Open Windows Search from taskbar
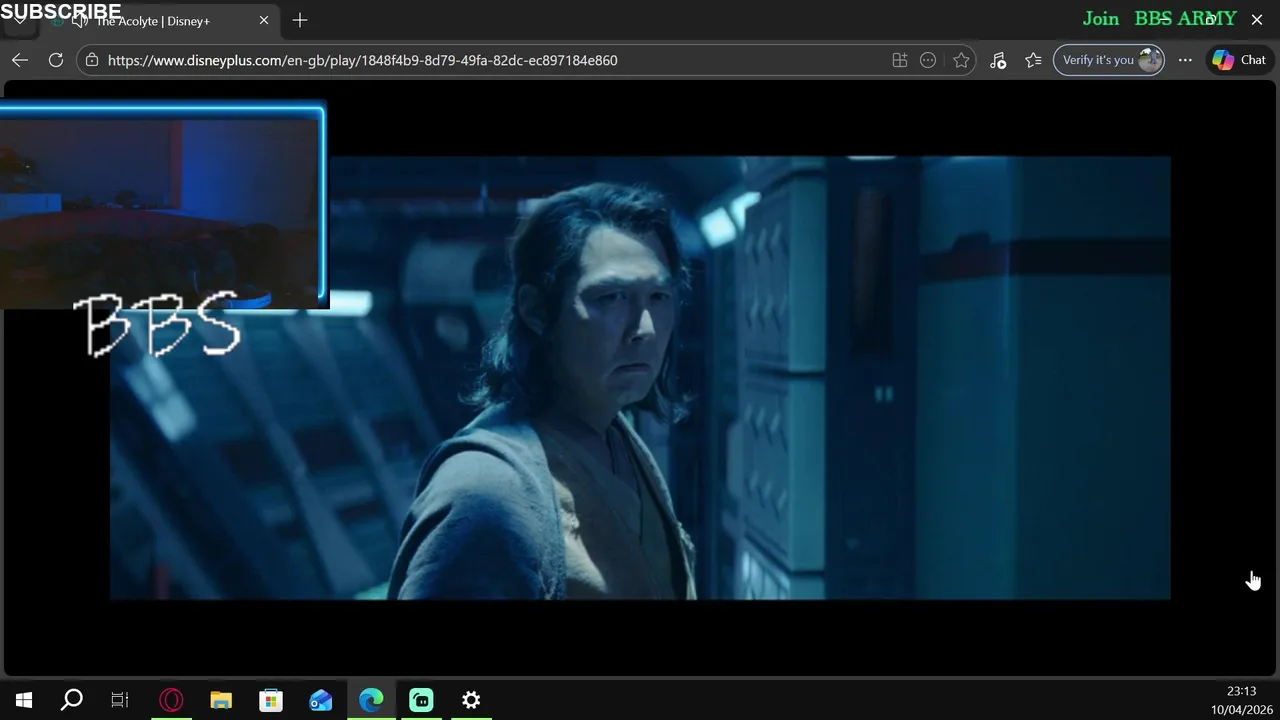The image size is (1280, 720). click(x=72, y=700)
